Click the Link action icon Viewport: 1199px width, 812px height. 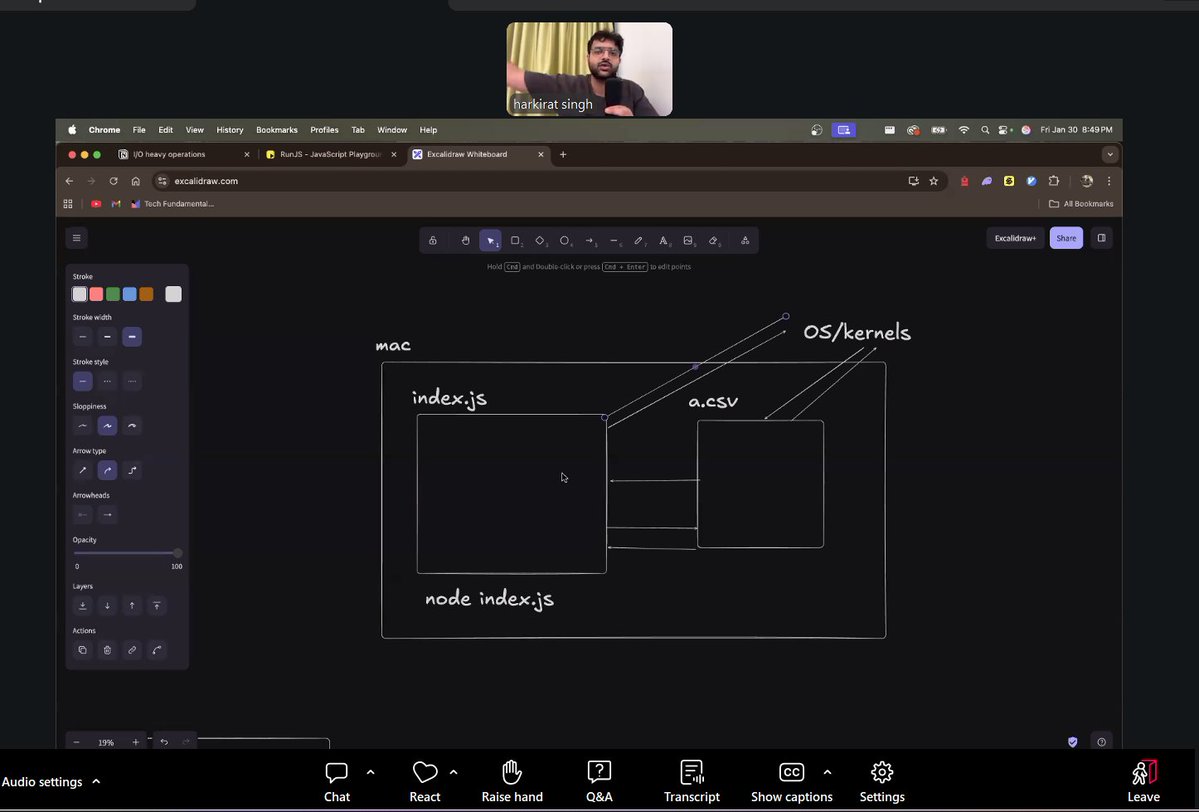point(132,650)
